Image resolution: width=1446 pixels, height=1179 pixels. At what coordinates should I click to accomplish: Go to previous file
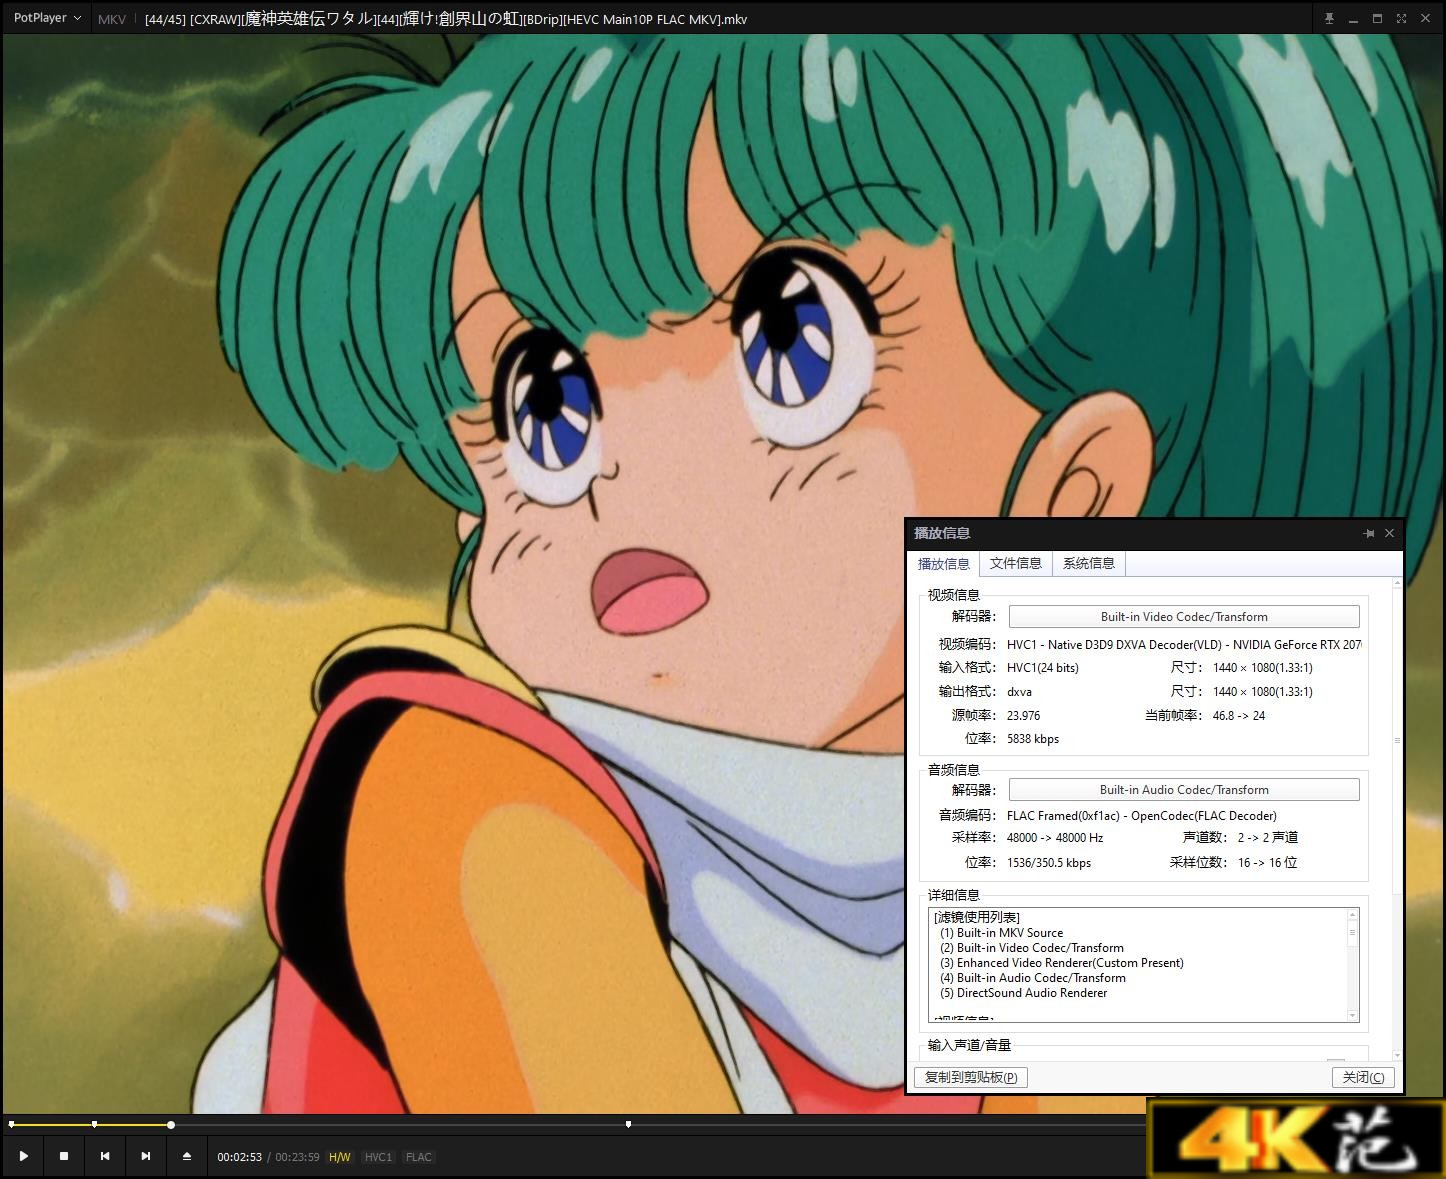105,1156
